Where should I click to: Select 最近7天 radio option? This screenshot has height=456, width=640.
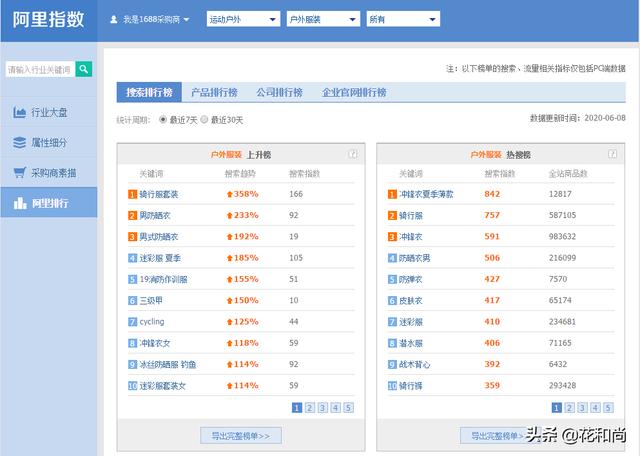pyautogui.click(x=163, y=120)
